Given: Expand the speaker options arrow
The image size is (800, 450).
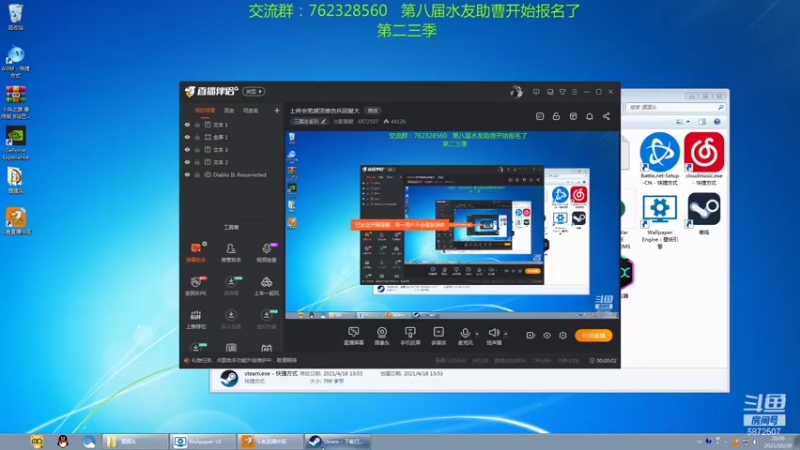Looking at the screenshot, I should (506, 334).
